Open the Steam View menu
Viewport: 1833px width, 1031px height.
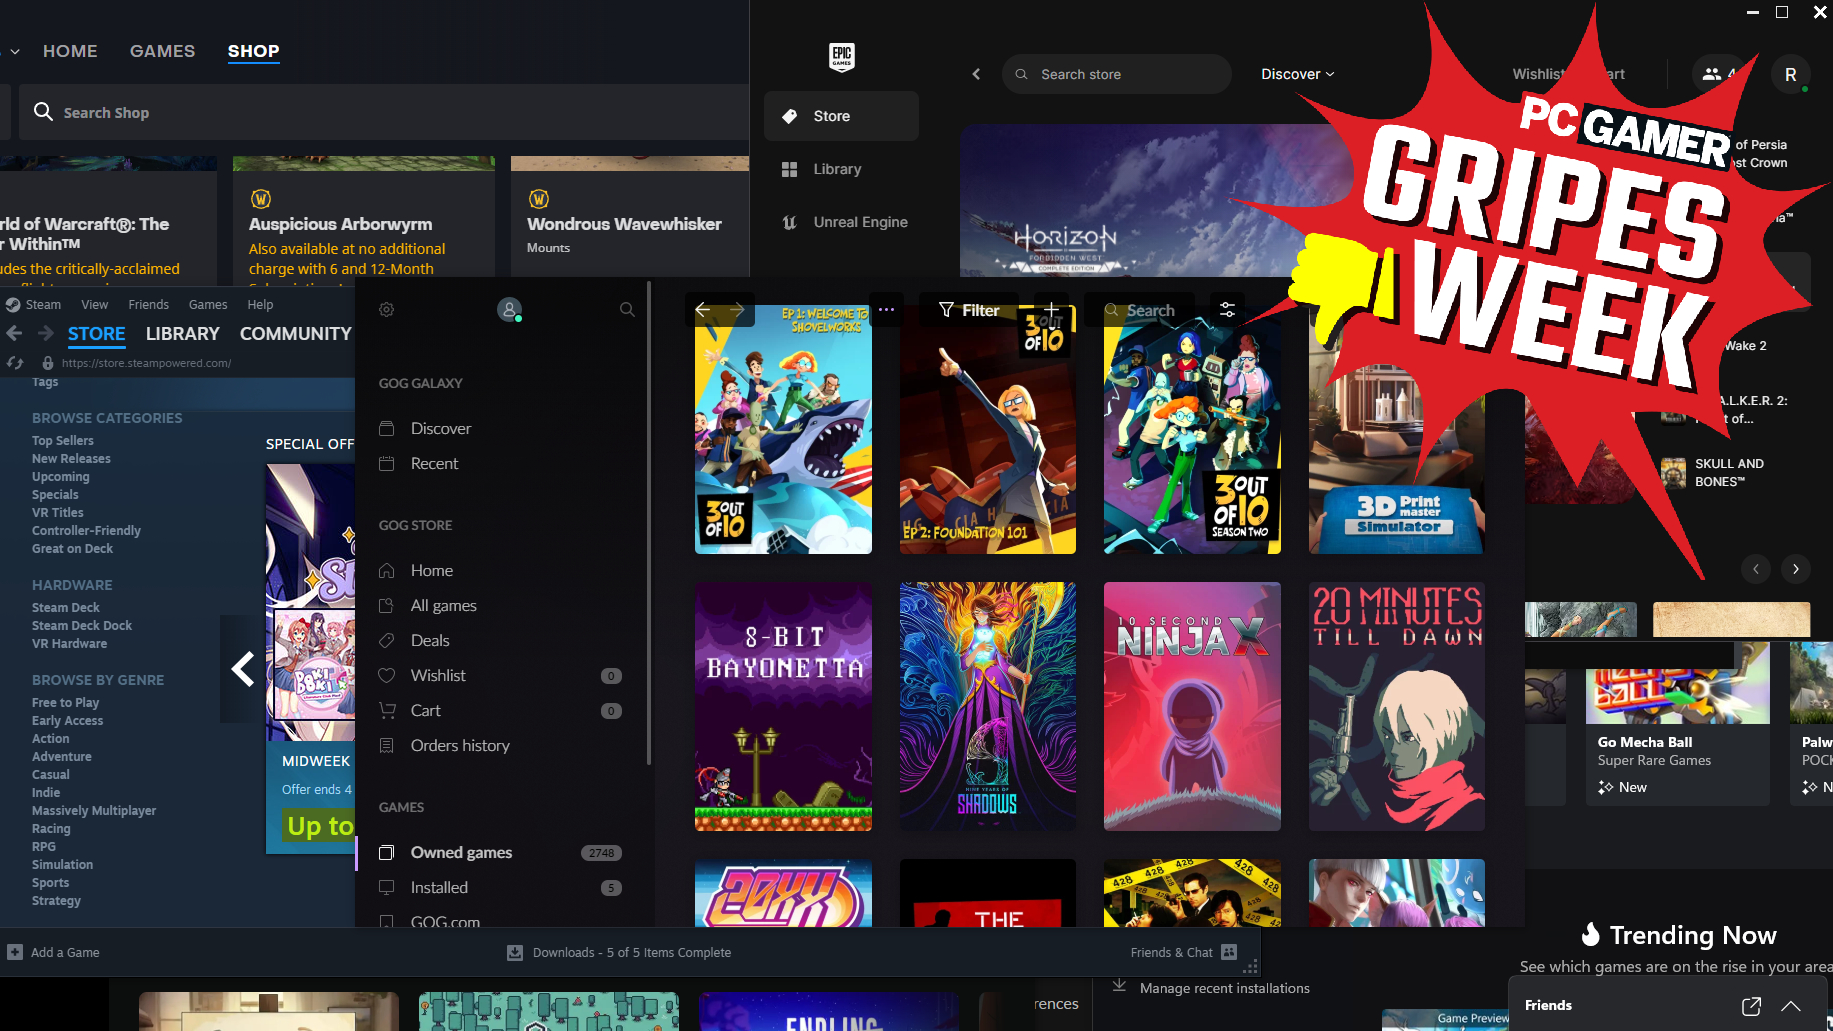(x=94, y=305)
